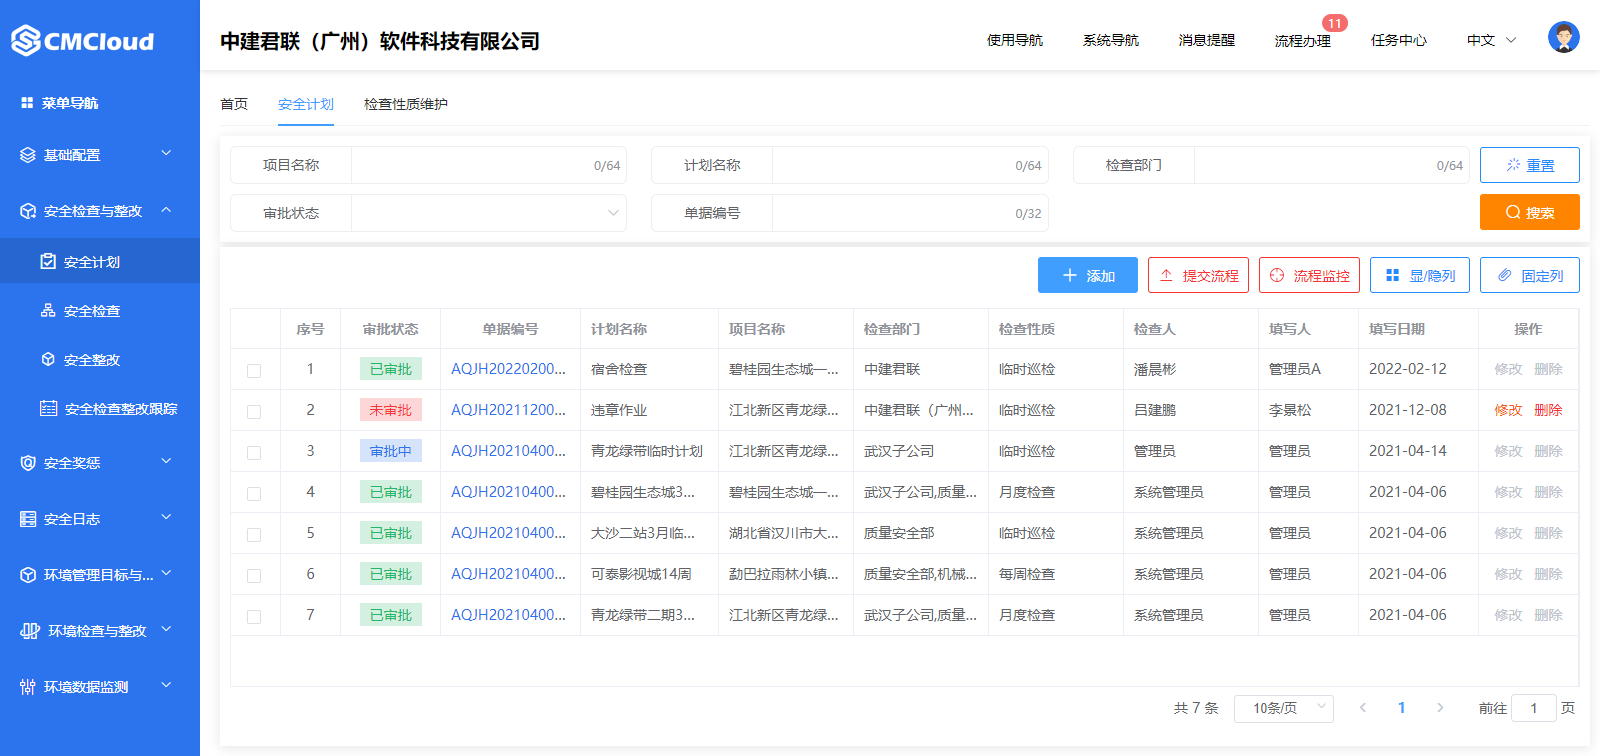
Task: Open 消息提醒 in top menu
Action: (1207, 40)
